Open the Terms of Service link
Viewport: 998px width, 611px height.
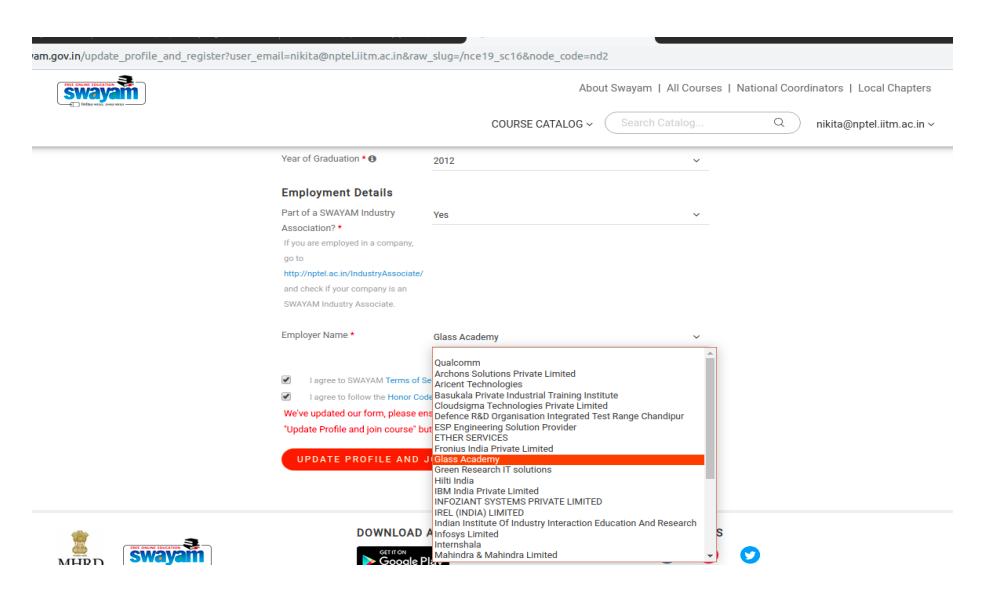[x=408, y=380]
